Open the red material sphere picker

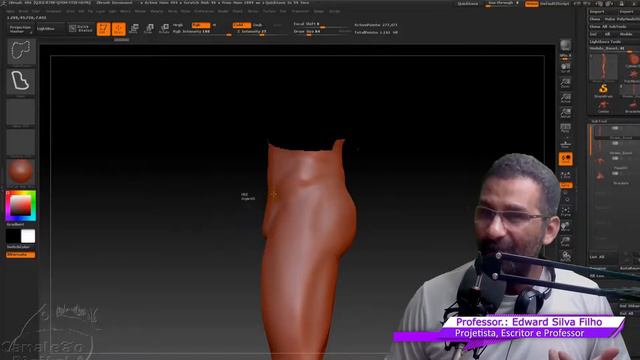tap(20, 171)
